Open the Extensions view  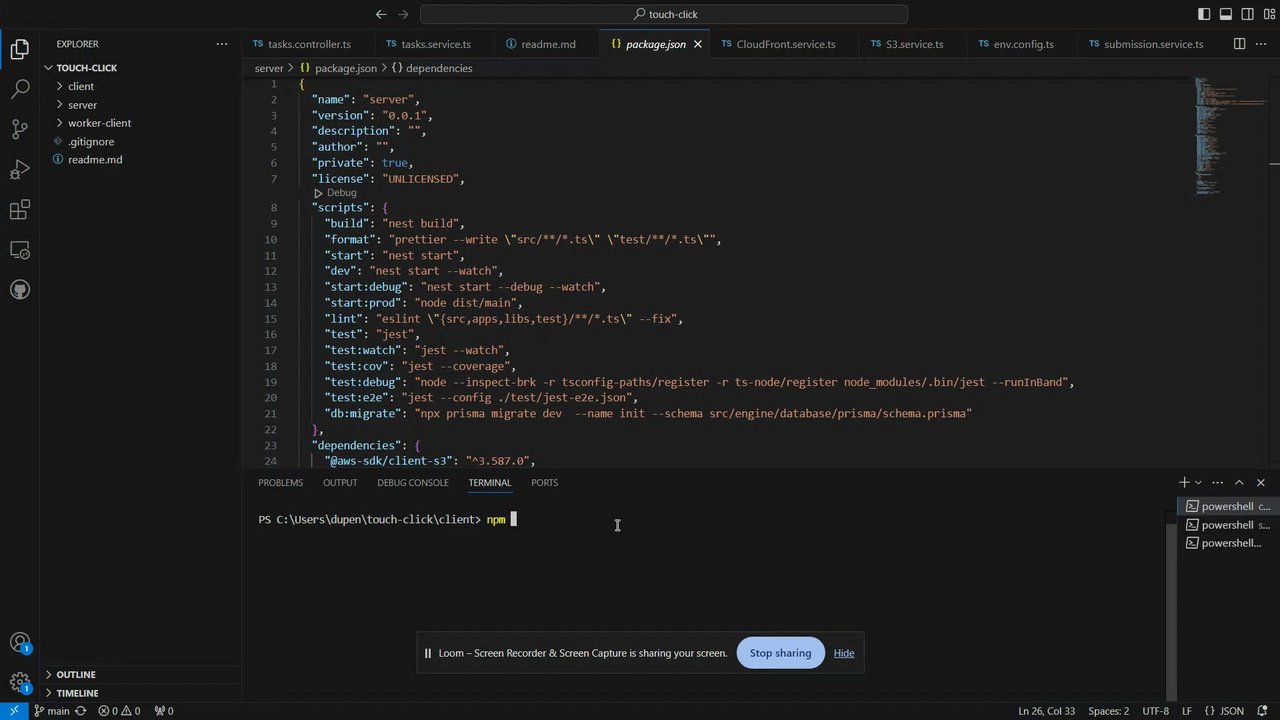pyautogui.click(x=20, y=210)
